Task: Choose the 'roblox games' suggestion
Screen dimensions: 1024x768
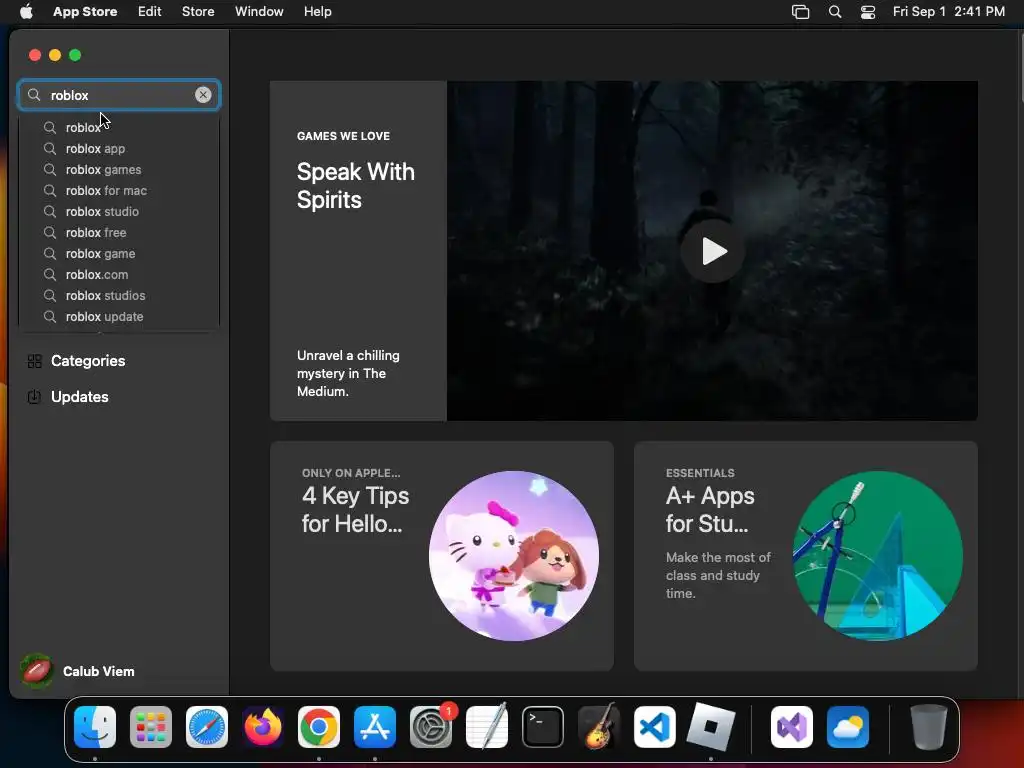Action: tap(119, 169)
